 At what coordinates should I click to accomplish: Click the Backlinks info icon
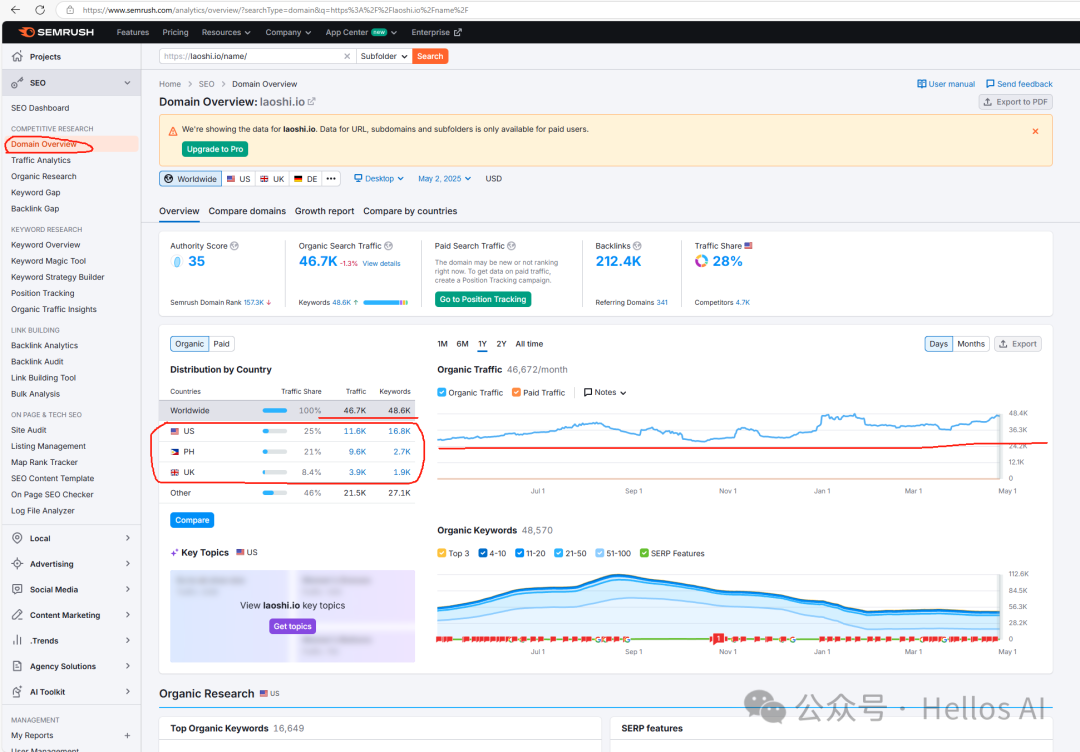[x=637, y=246]
